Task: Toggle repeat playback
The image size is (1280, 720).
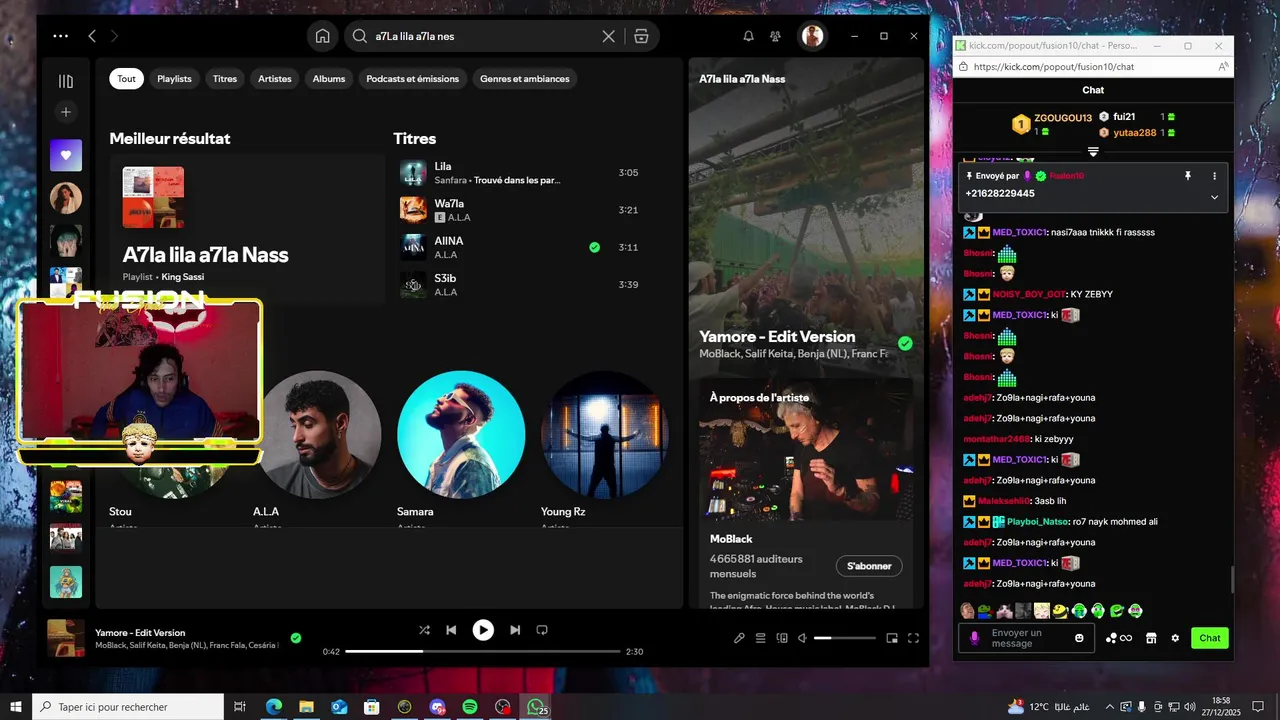Action: (542, 630)
